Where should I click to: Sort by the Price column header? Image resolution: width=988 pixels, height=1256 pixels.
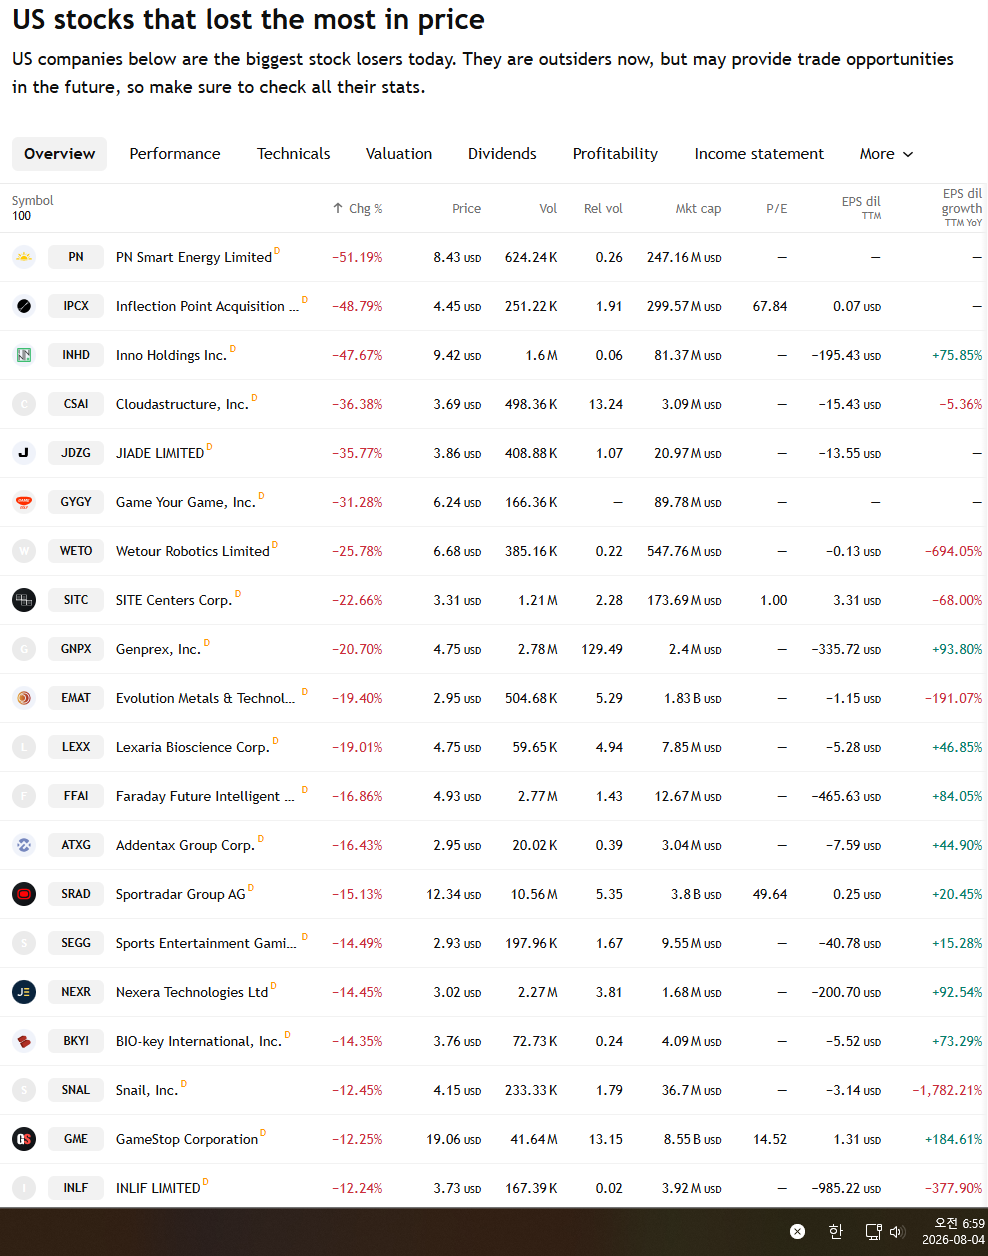(x=466, y=209)
